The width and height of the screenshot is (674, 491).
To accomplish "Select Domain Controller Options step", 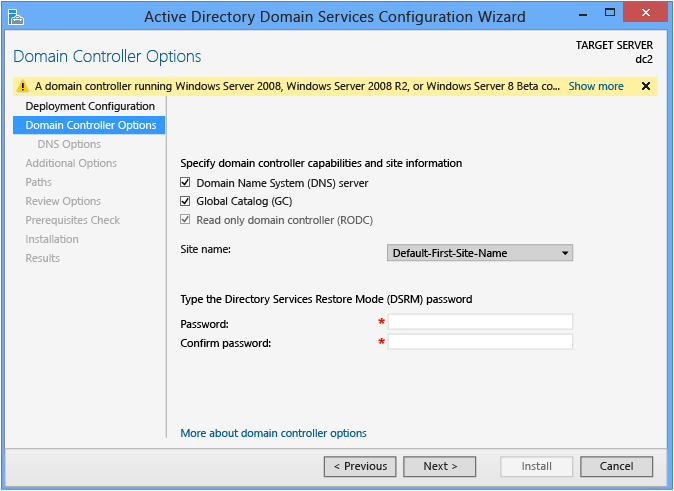I will pos(90,125).
